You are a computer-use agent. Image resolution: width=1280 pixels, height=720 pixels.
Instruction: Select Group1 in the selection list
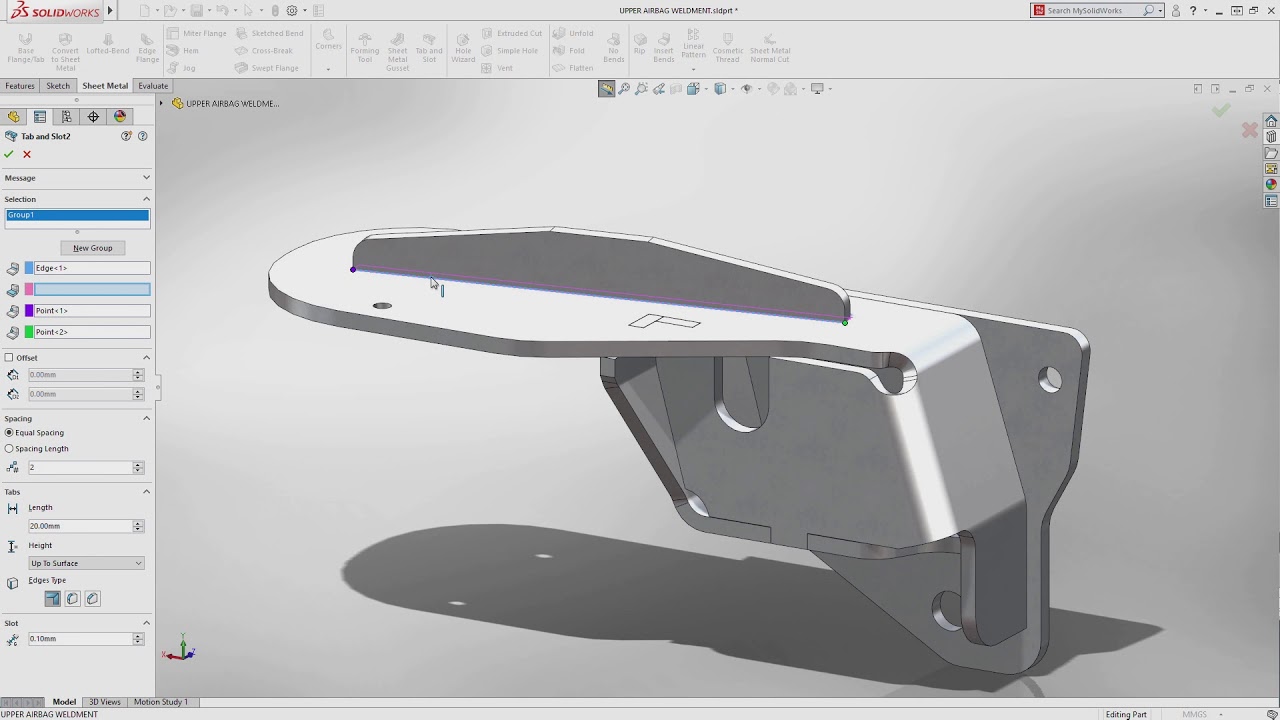point(77,215)
